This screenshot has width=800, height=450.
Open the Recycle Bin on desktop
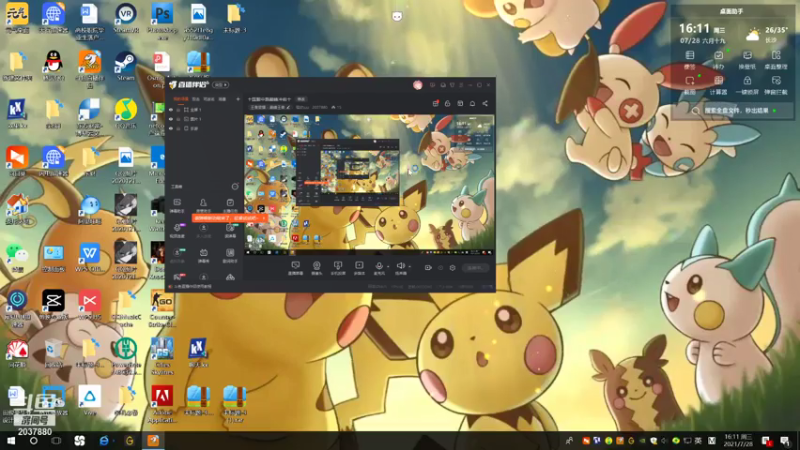[x=54, y=353]
